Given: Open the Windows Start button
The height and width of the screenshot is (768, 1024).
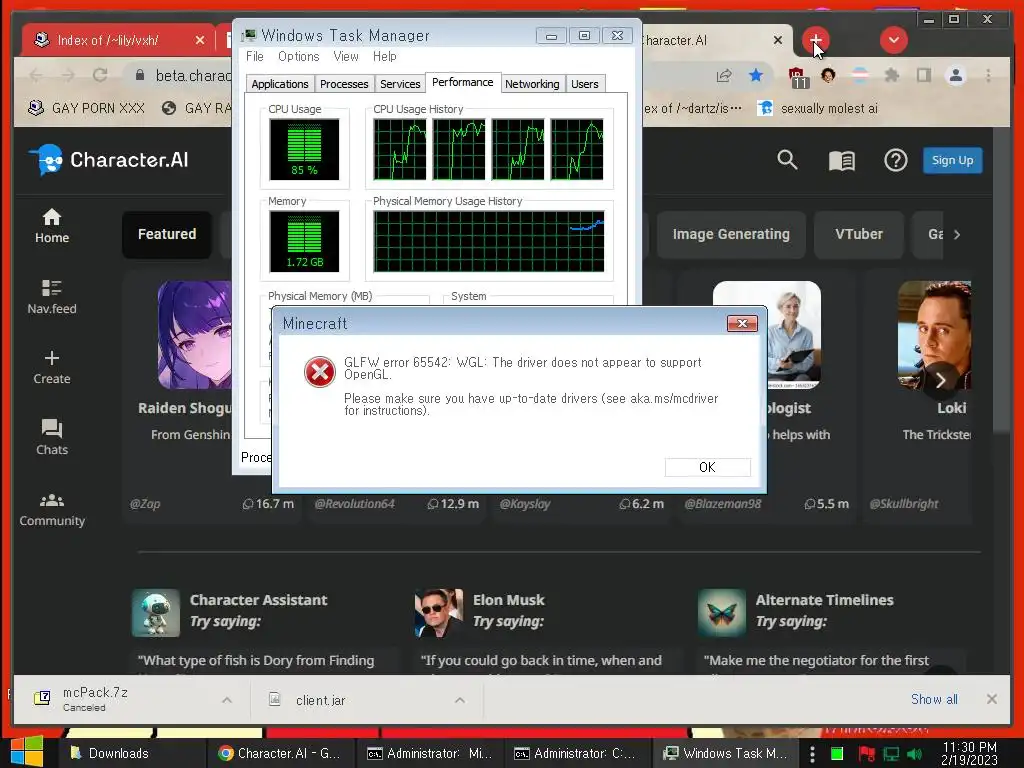Looking at the screenshot, I should point(27,752).
